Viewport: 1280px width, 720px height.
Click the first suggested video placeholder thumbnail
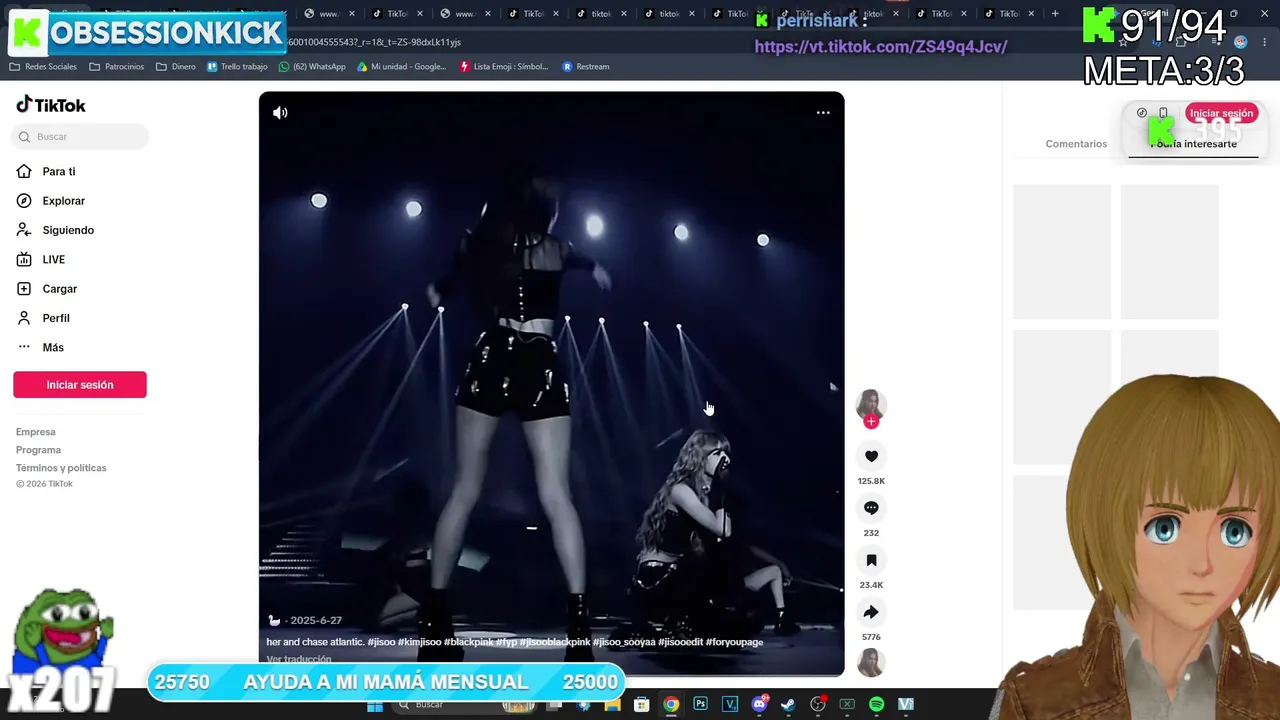pos(1062,252)
